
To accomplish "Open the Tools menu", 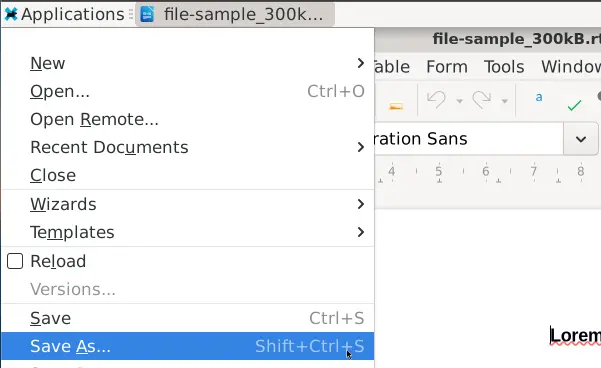I will click(504, 67).
